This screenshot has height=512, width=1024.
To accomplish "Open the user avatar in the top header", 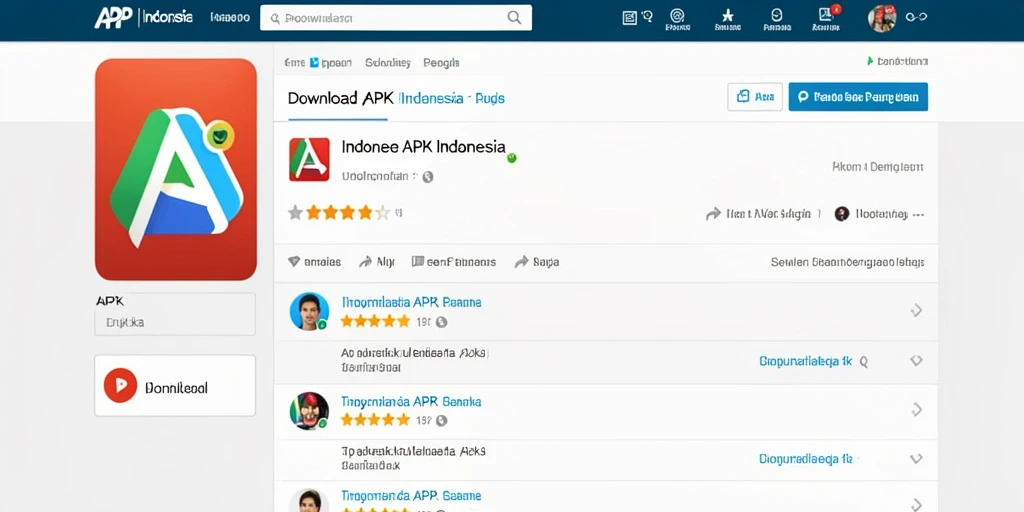I will click(x=882, y=18).
